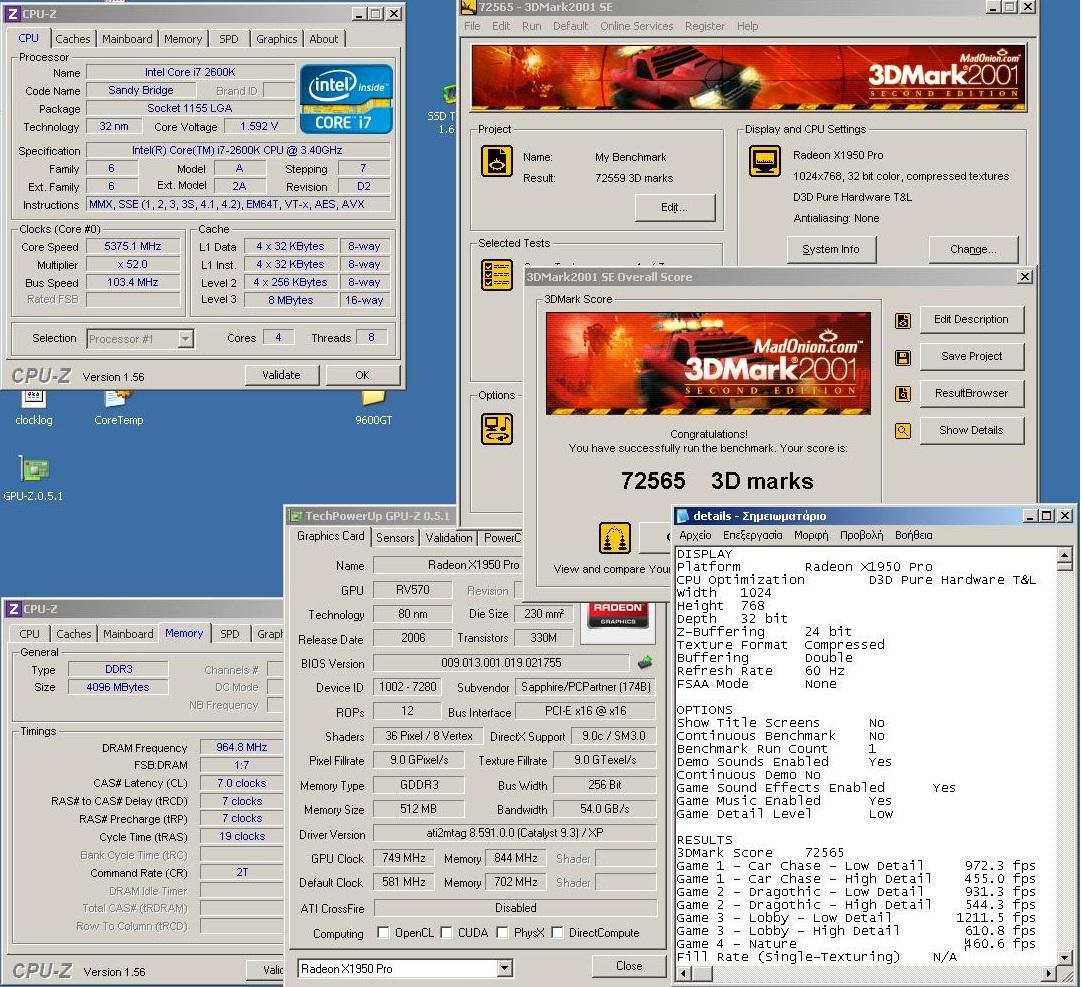Click the icon beside ResultBrowser

(x=903, y=393)
